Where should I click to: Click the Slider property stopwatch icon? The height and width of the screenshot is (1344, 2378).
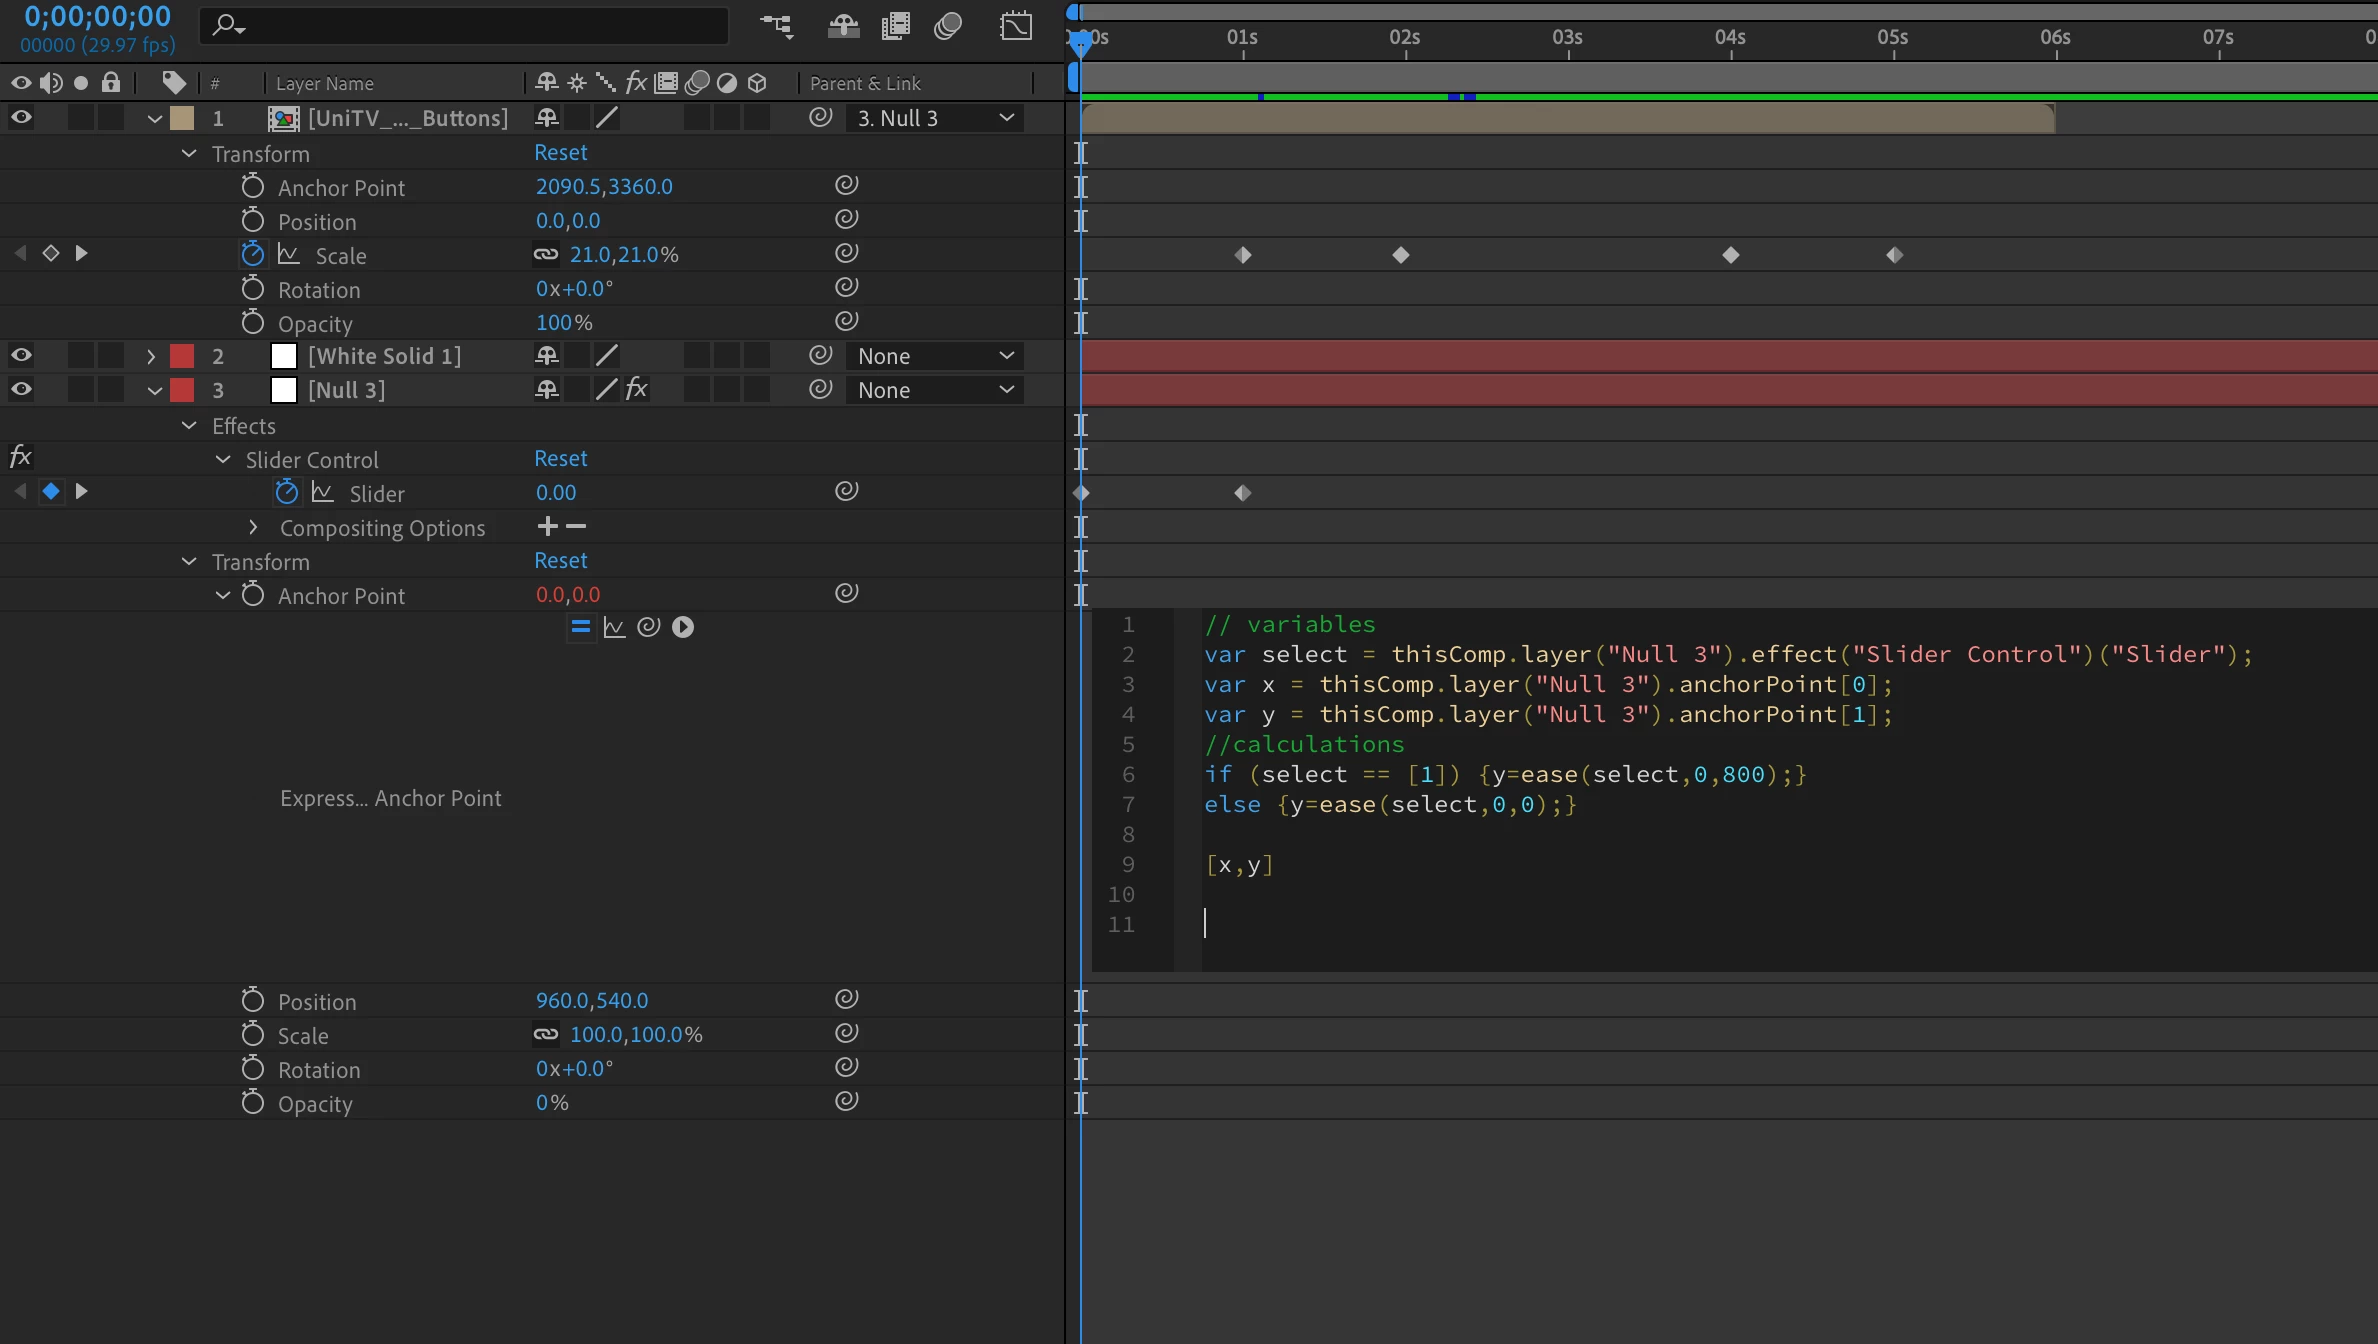[286, 492]
